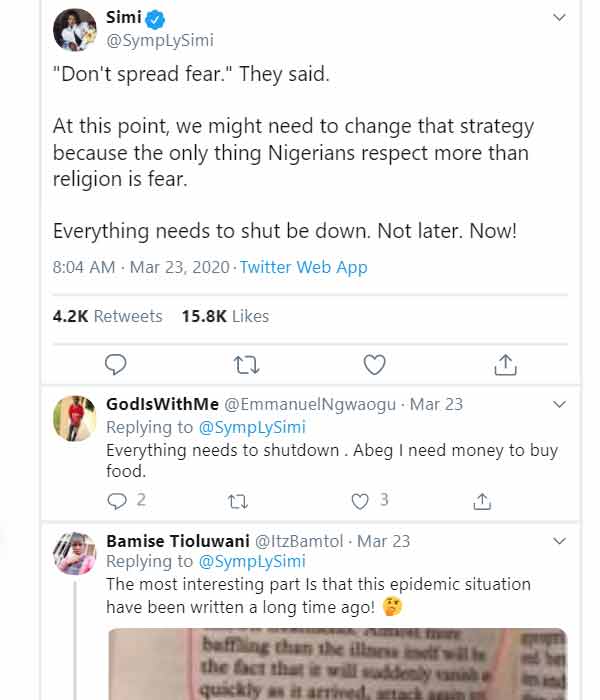The height and width of the screenshot is (700, 600).
Task: Open the Twitter Web App link
Action: coord(304,267)
